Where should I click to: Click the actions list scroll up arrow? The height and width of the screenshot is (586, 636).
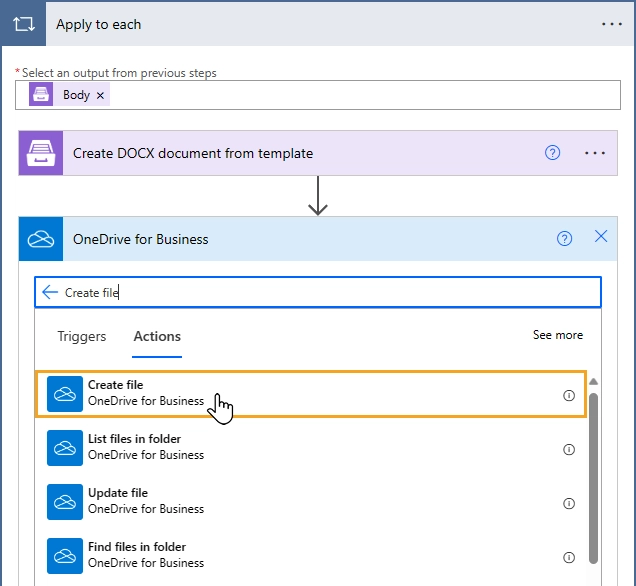click(x=593, y=382)
